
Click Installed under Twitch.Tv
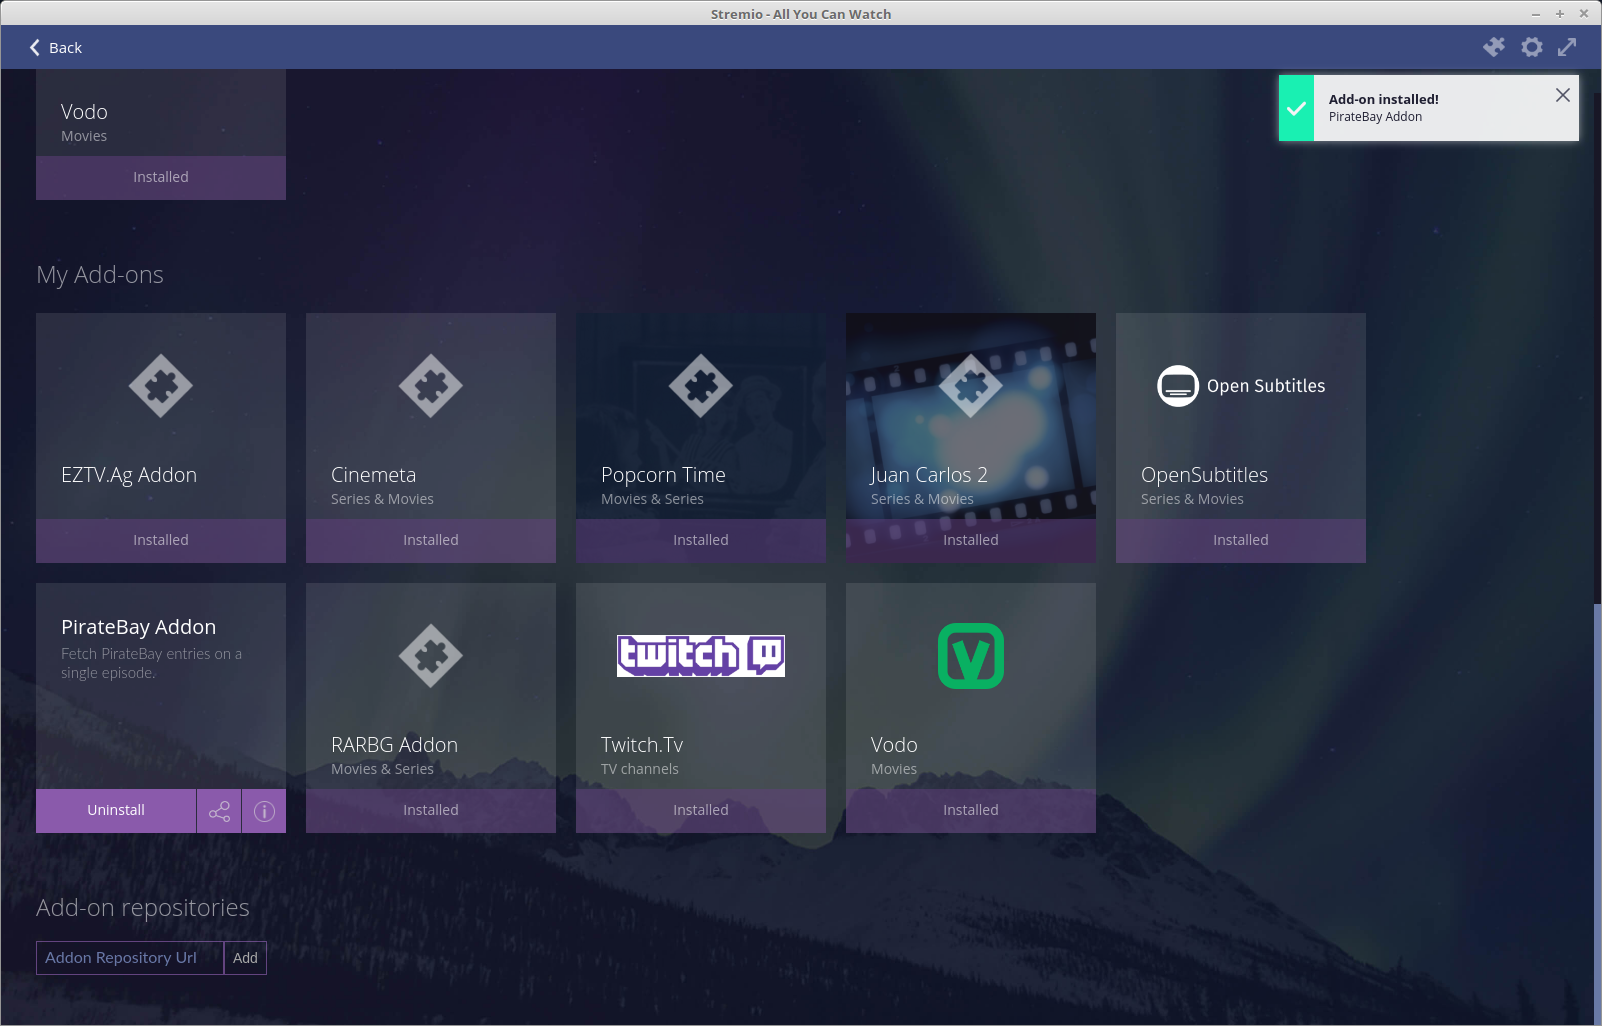701,810
